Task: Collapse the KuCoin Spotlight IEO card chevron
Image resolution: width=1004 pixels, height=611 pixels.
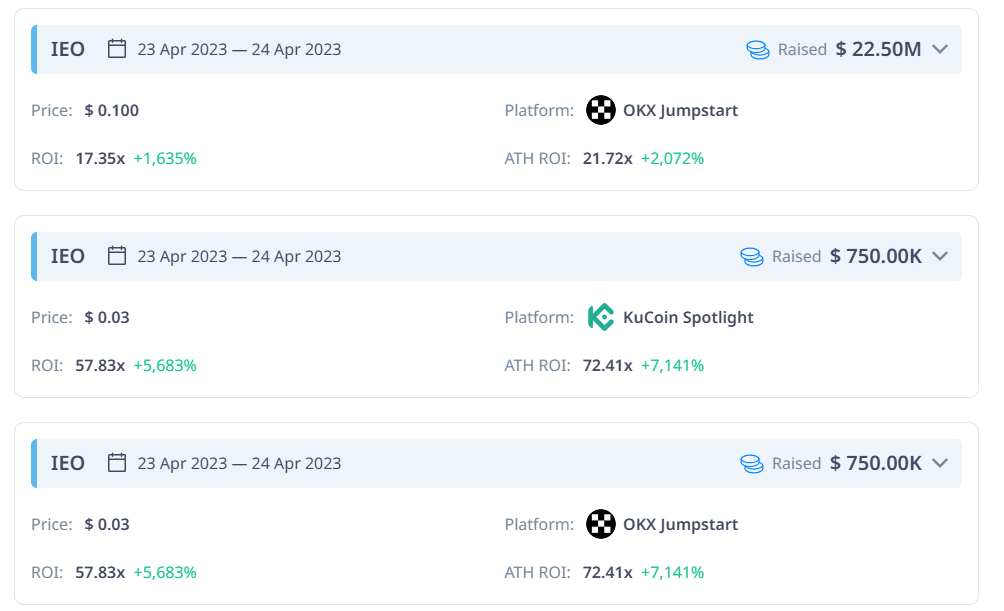Action: (x=939, y=256)
